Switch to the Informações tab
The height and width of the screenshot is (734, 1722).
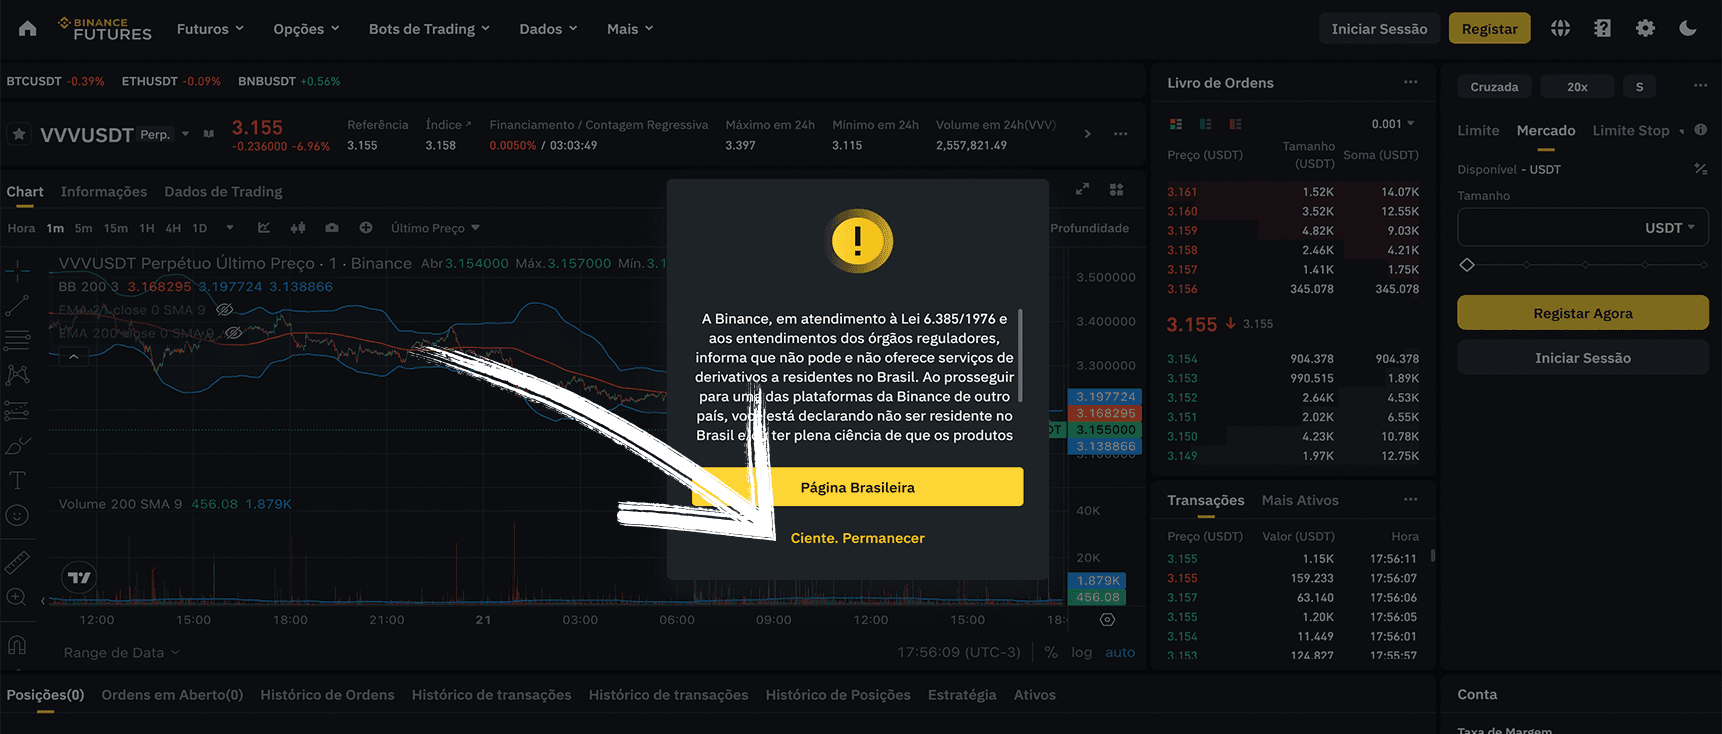[103, 192]
